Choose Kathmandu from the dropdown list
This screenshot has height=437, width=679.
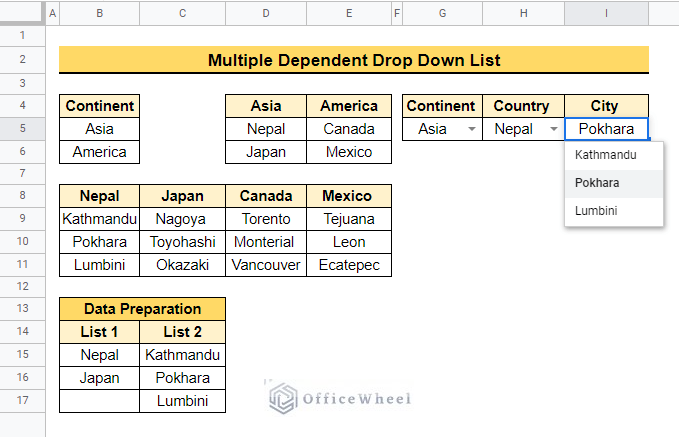606,156
